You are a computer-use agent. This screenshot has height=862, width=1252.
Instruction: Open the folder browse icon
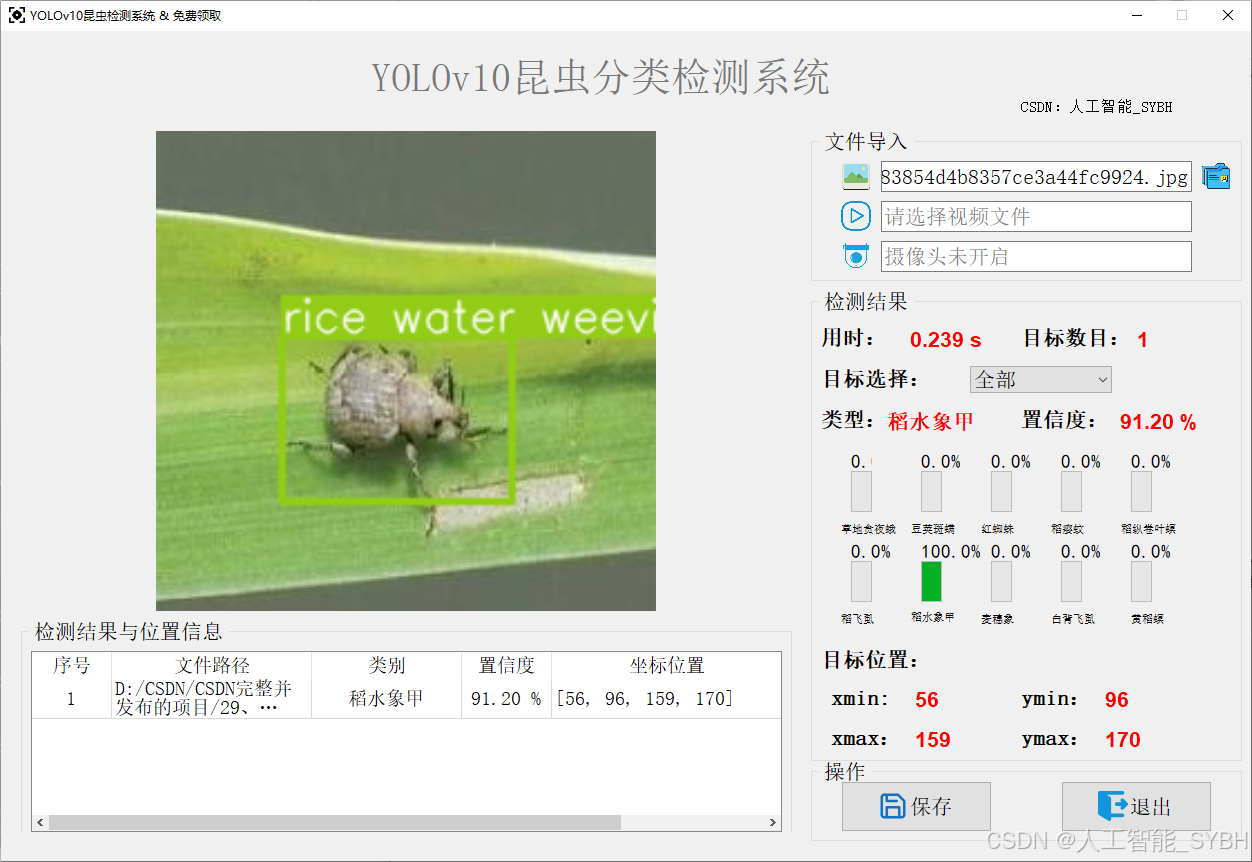tap(1216, 177)
